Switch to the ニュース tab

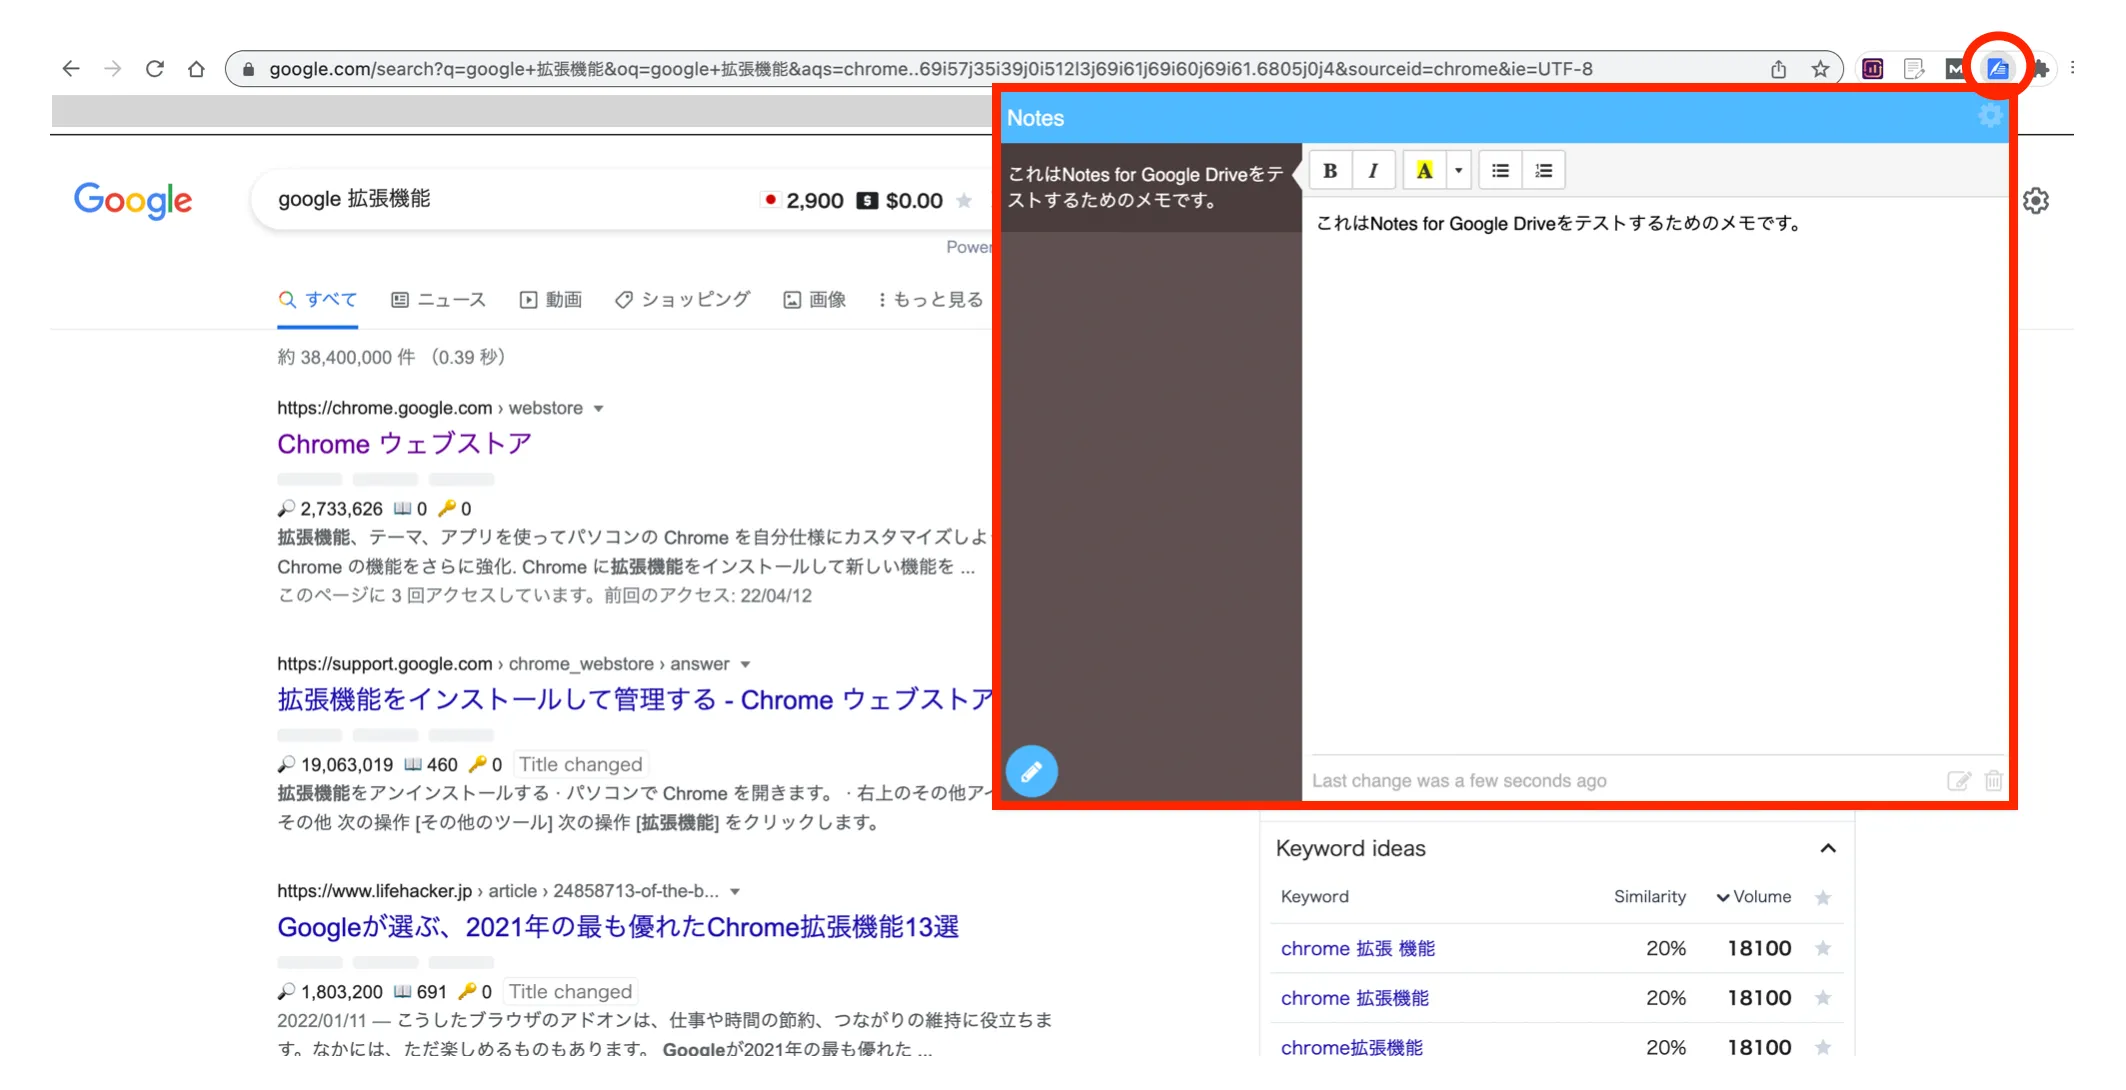pos(438,299)
